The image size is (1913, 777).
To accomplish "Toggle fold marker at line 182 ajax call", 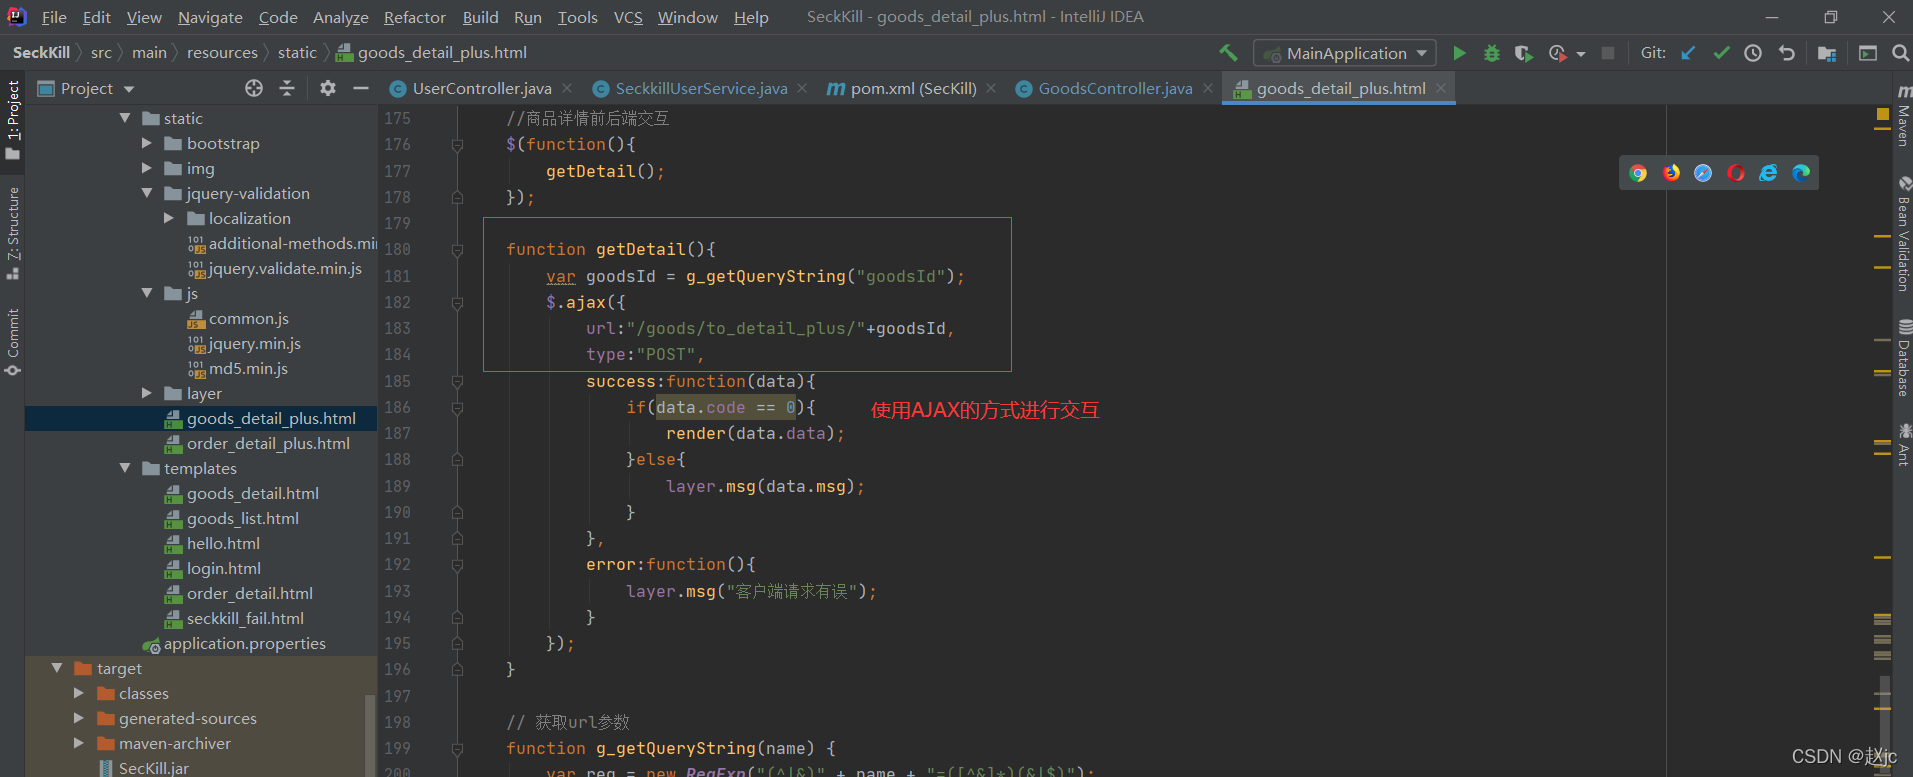I will [457, 302].
